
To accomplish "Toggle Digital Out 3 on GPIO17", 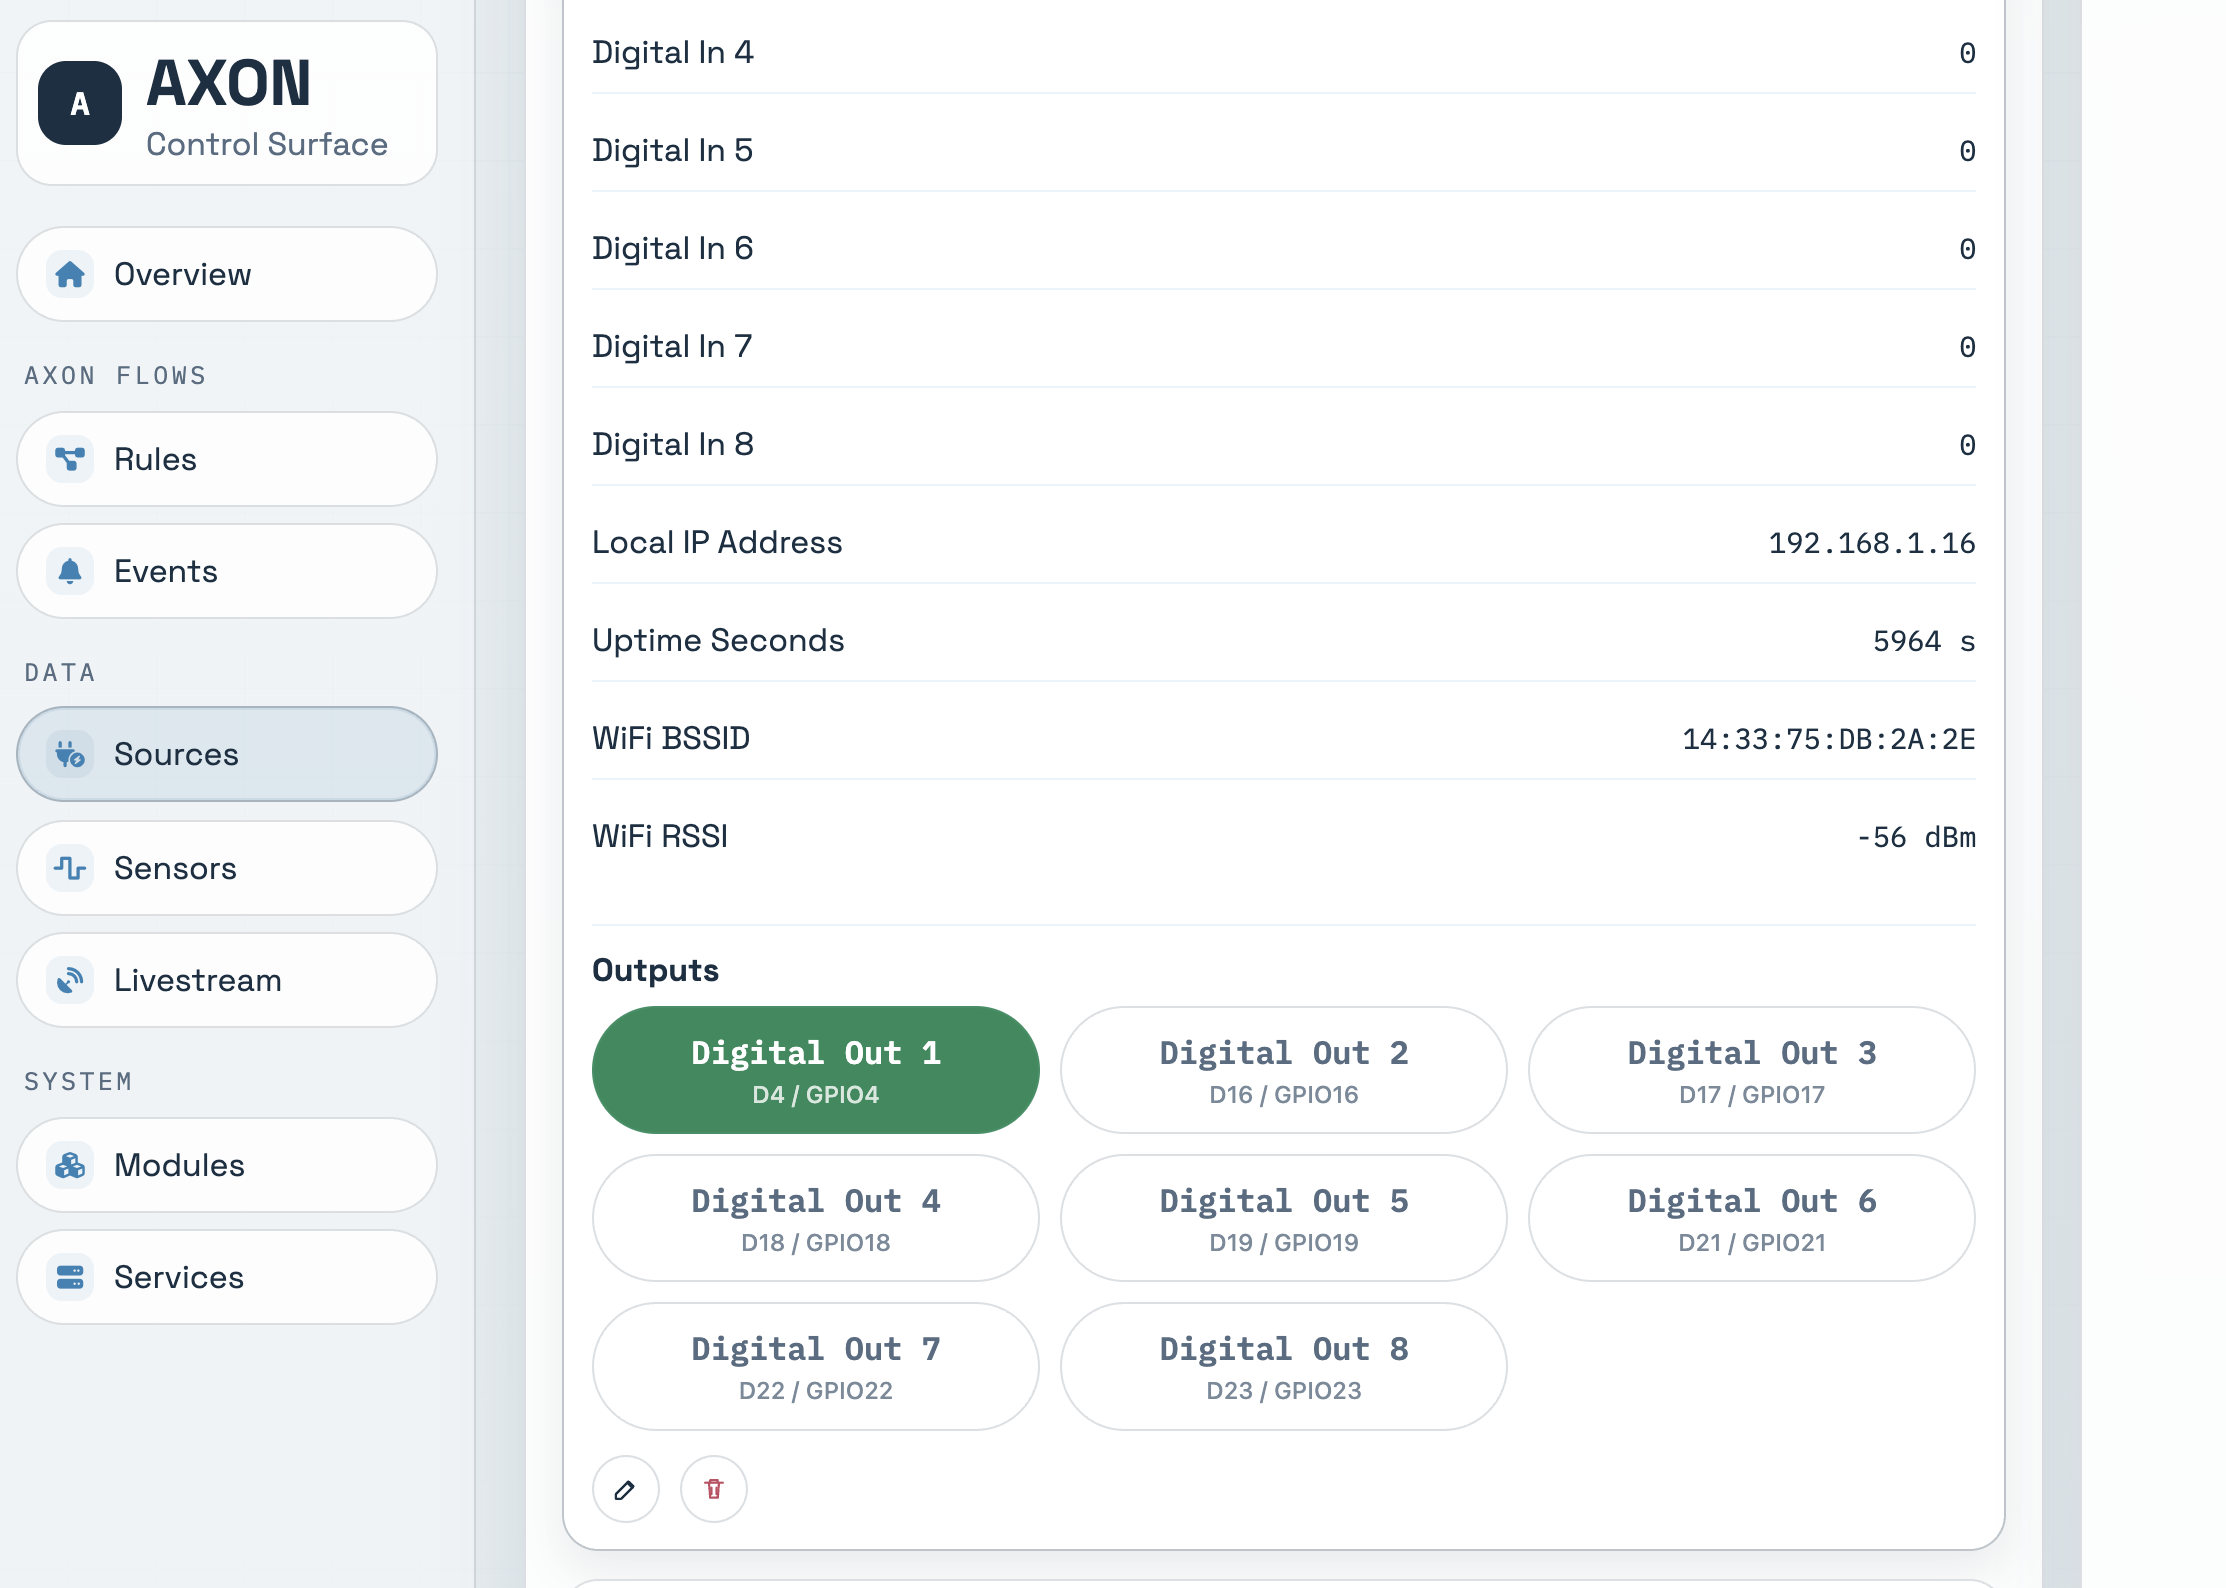I will click(1752, 1070).
